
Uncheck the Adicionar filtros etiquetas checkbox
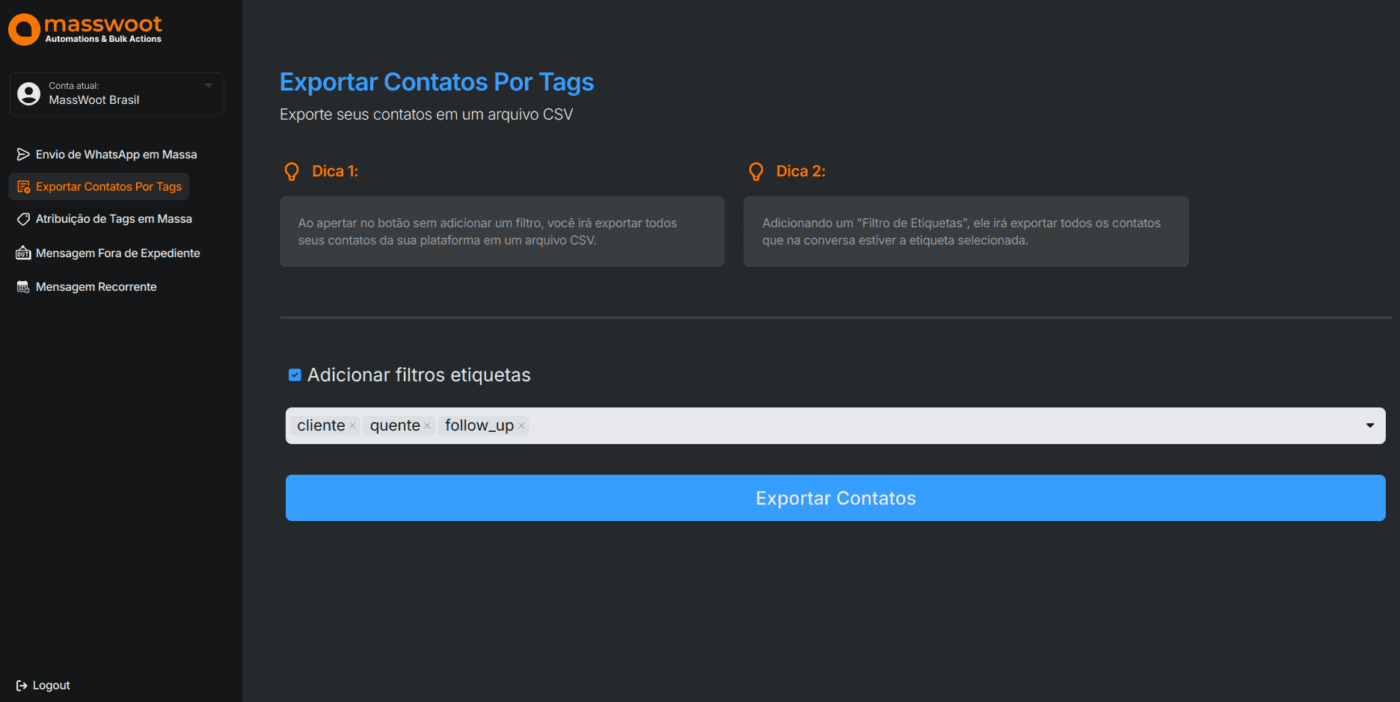295,375
